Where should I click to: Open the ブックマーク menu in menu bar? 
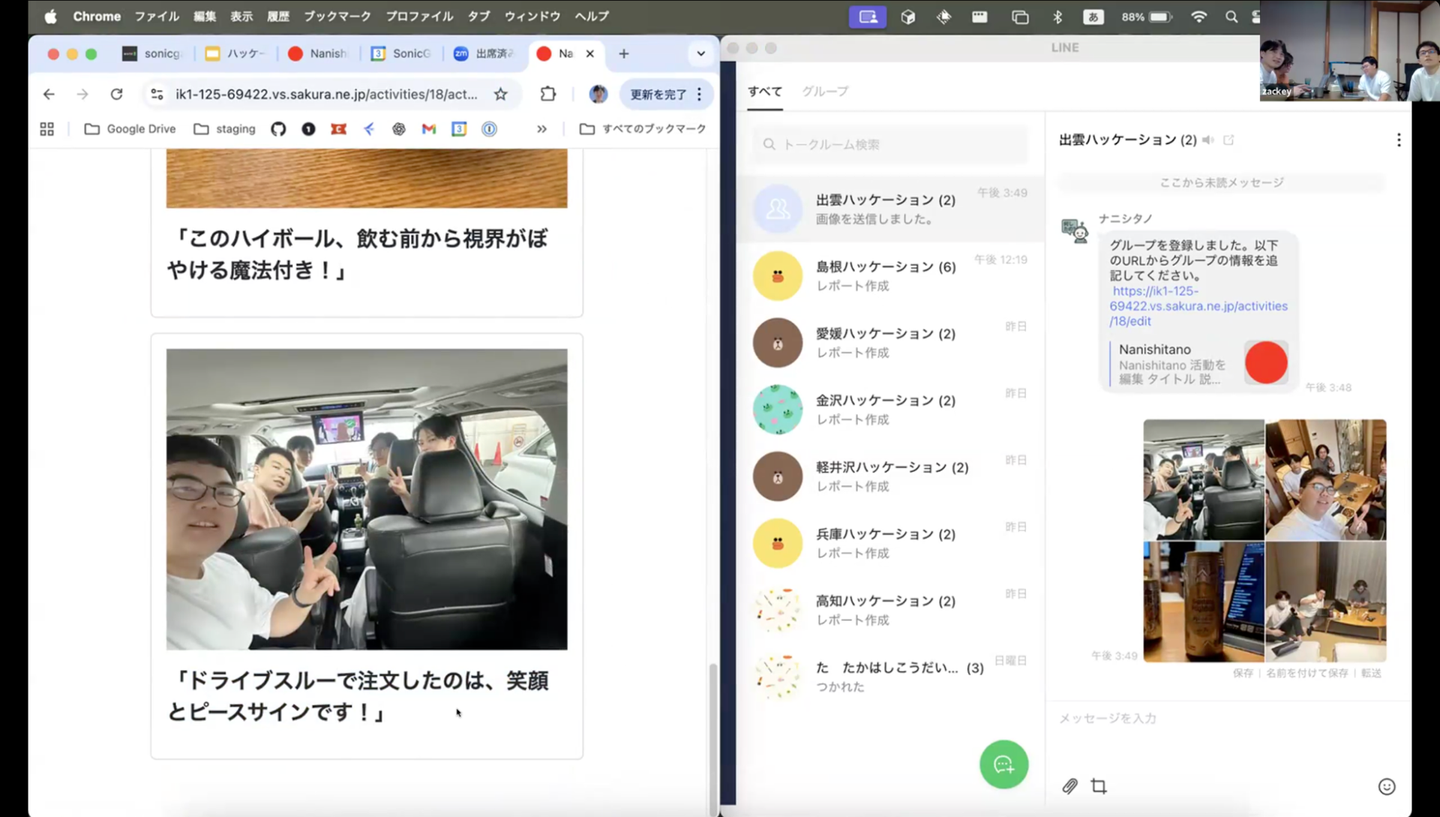coord(337,16)
